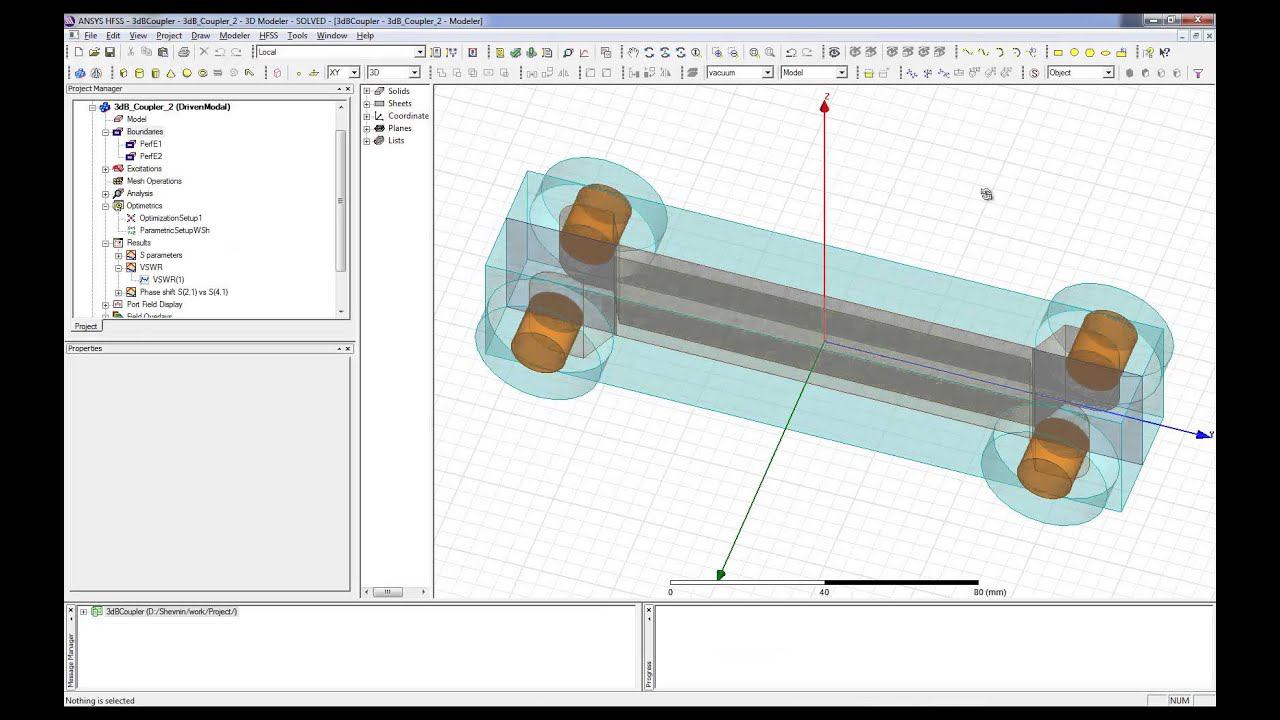Viewport: 1280px width, 720px height.
Task: Select the Draw Regular Polygon tool
Action: 1090,52
